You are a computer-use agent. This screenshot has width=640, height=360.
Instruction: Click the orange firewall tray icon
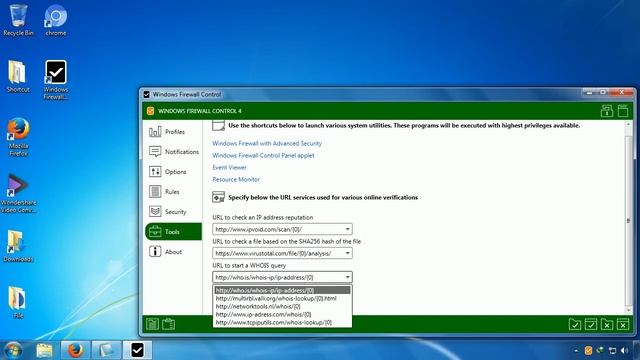click(588, 351)
